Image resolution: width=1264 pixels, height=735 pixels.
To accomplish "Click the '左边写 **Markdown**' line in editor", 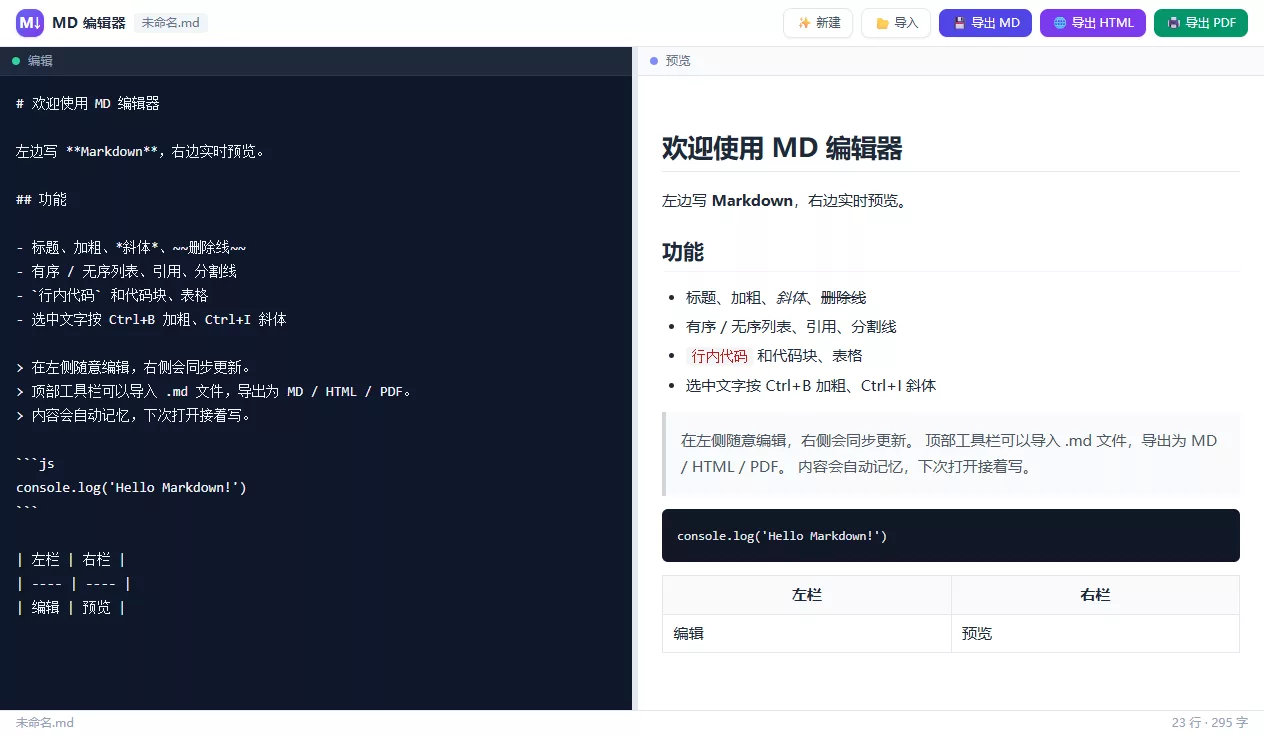I will (x=141, y=151).
